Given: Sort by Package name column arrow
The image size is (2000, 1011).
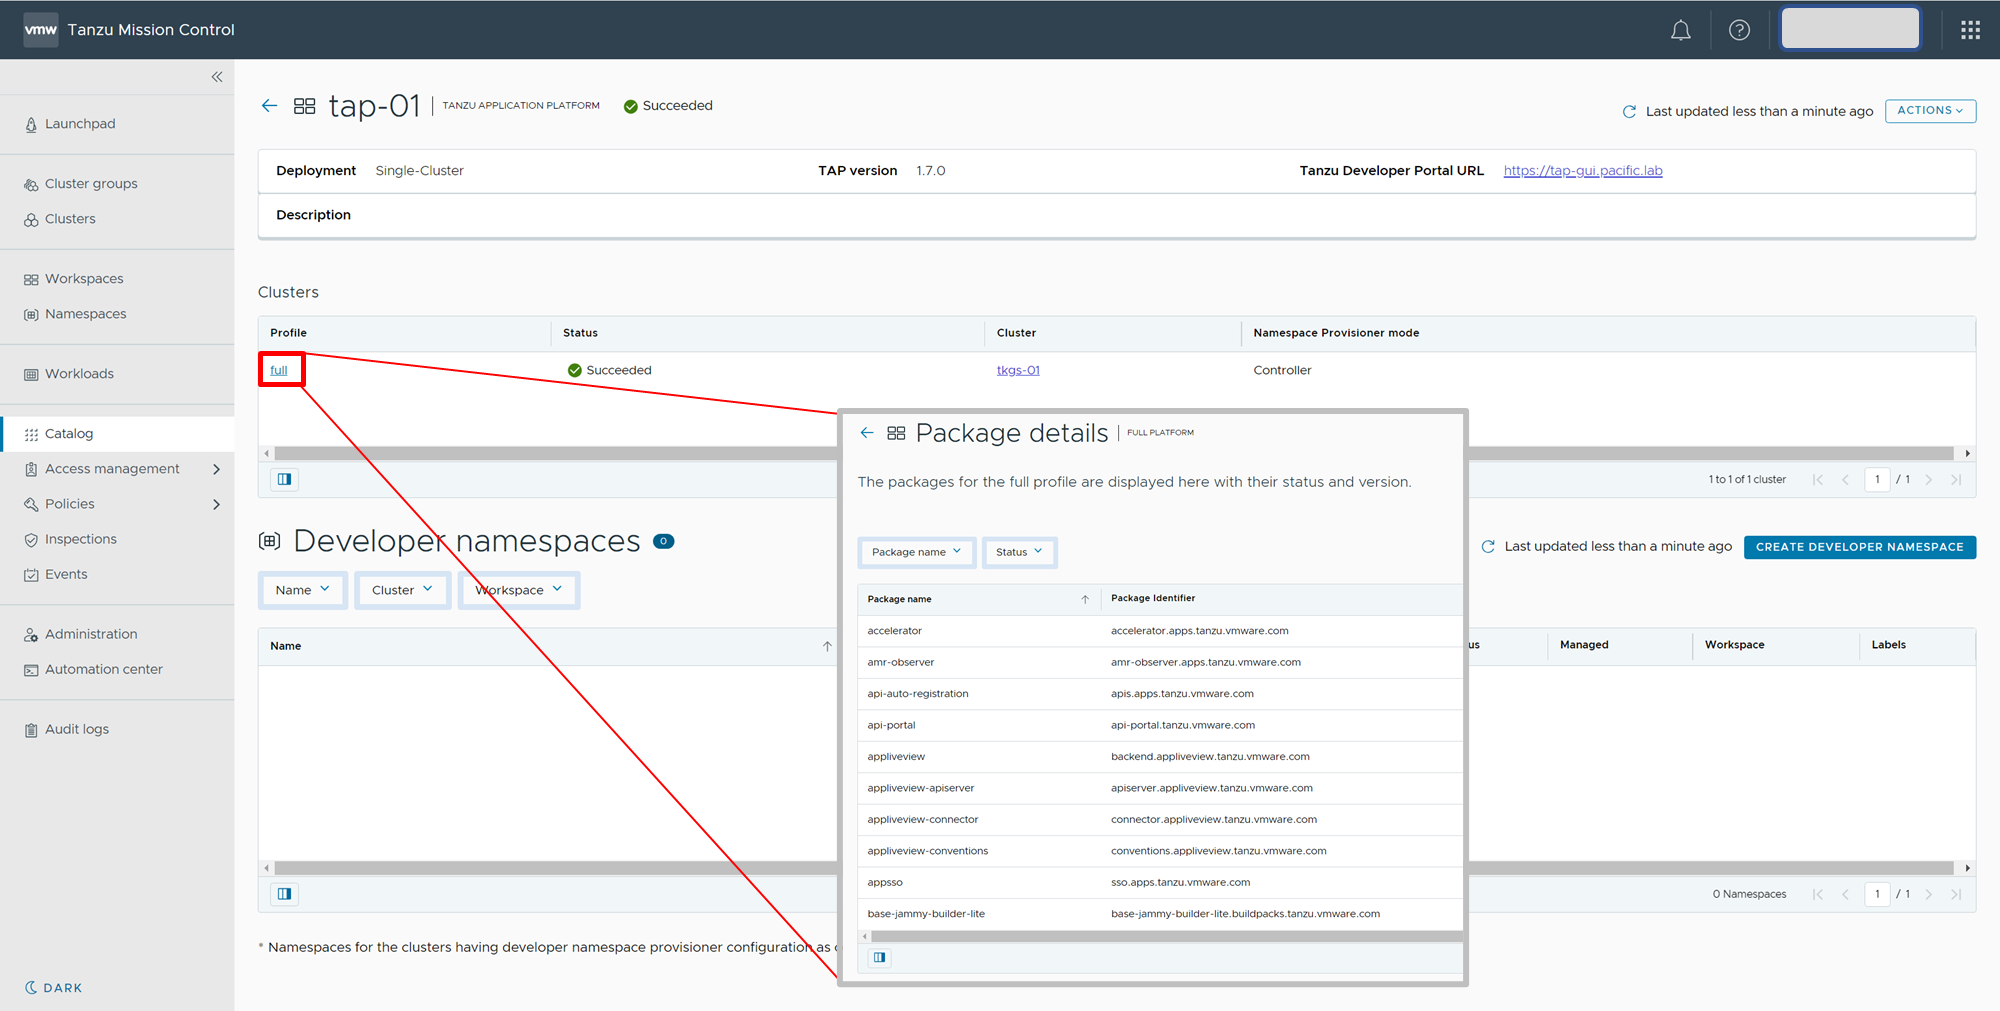Looking at the screenshot, I should point(1084,599).
